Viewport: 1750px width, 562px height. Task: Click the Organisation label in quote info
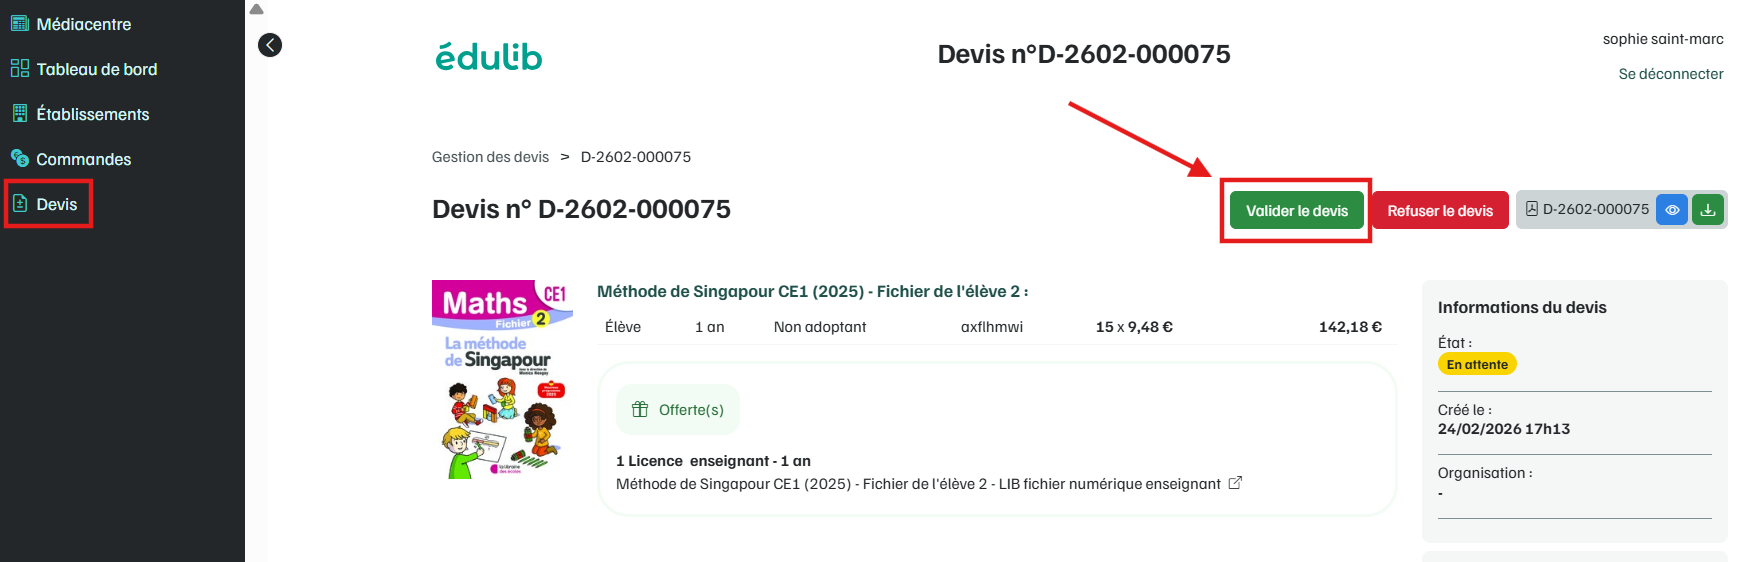tap(1485, 473)
